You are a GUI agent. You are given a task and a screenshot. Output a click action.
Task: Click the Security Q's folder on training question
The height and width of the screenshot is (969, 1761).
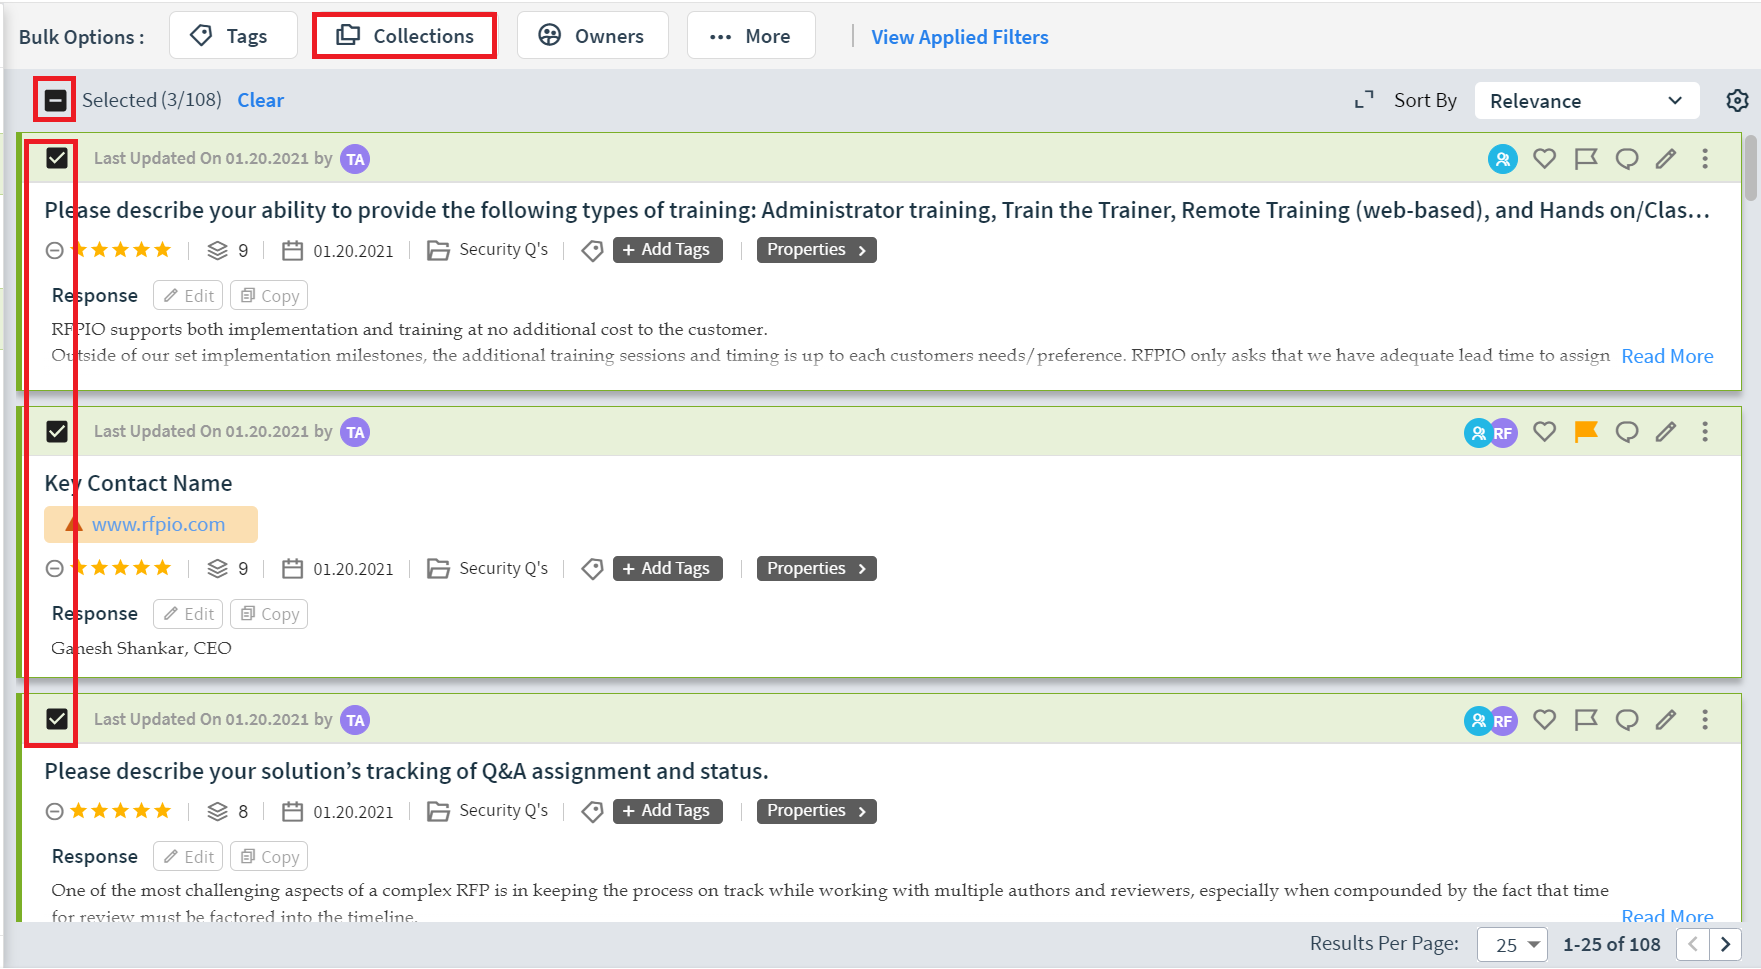[487, 250]
